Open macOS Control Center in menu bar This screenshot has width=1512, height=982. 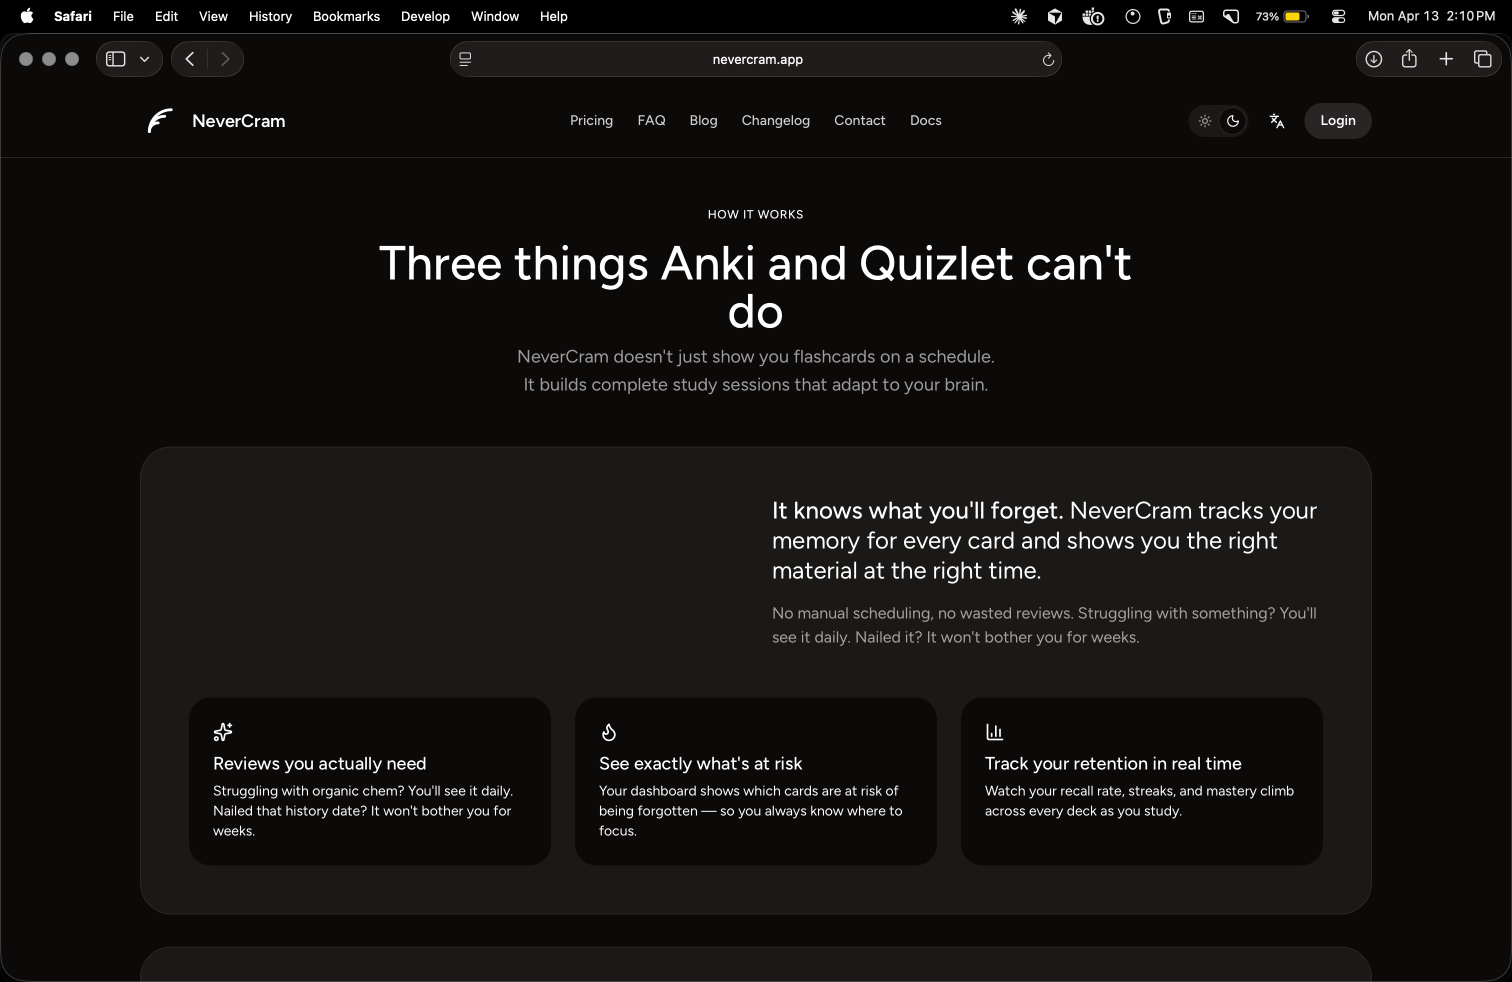1338,16
